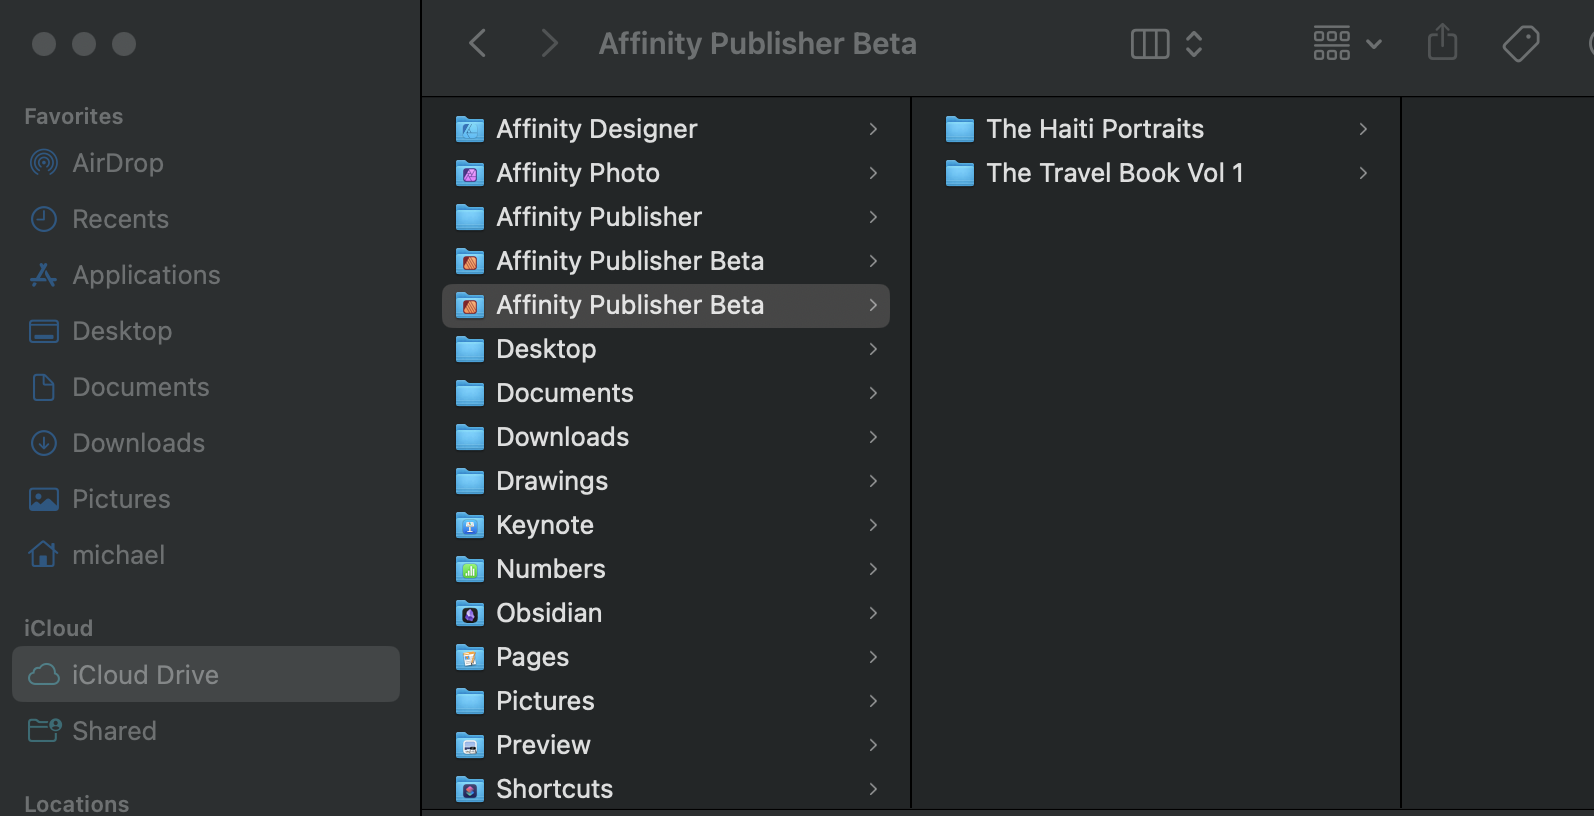
Task: Click the Share toolbar icon
Action: (x=1442, y=43)
